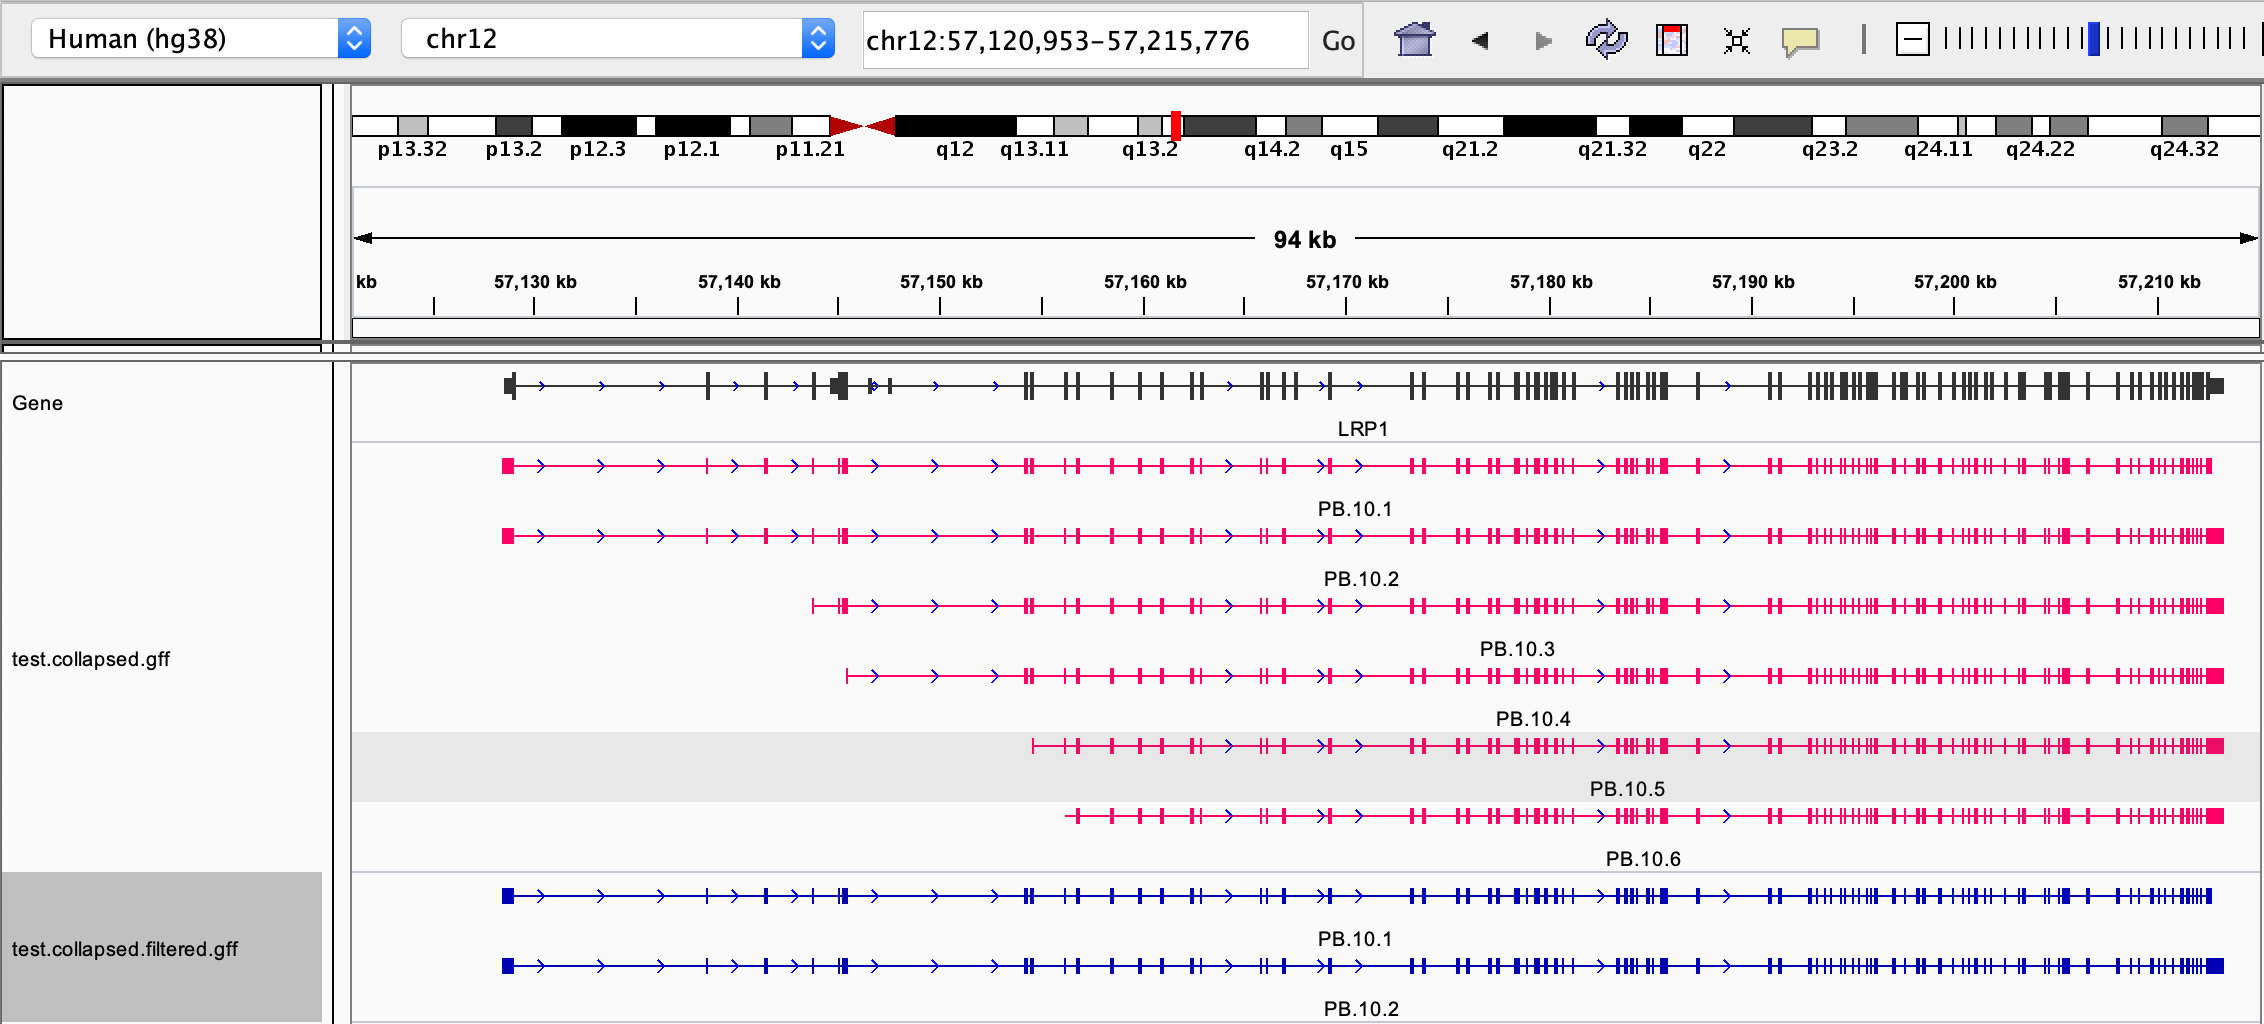This screenshot has width=2264, height=1024.
Task: Click the Home icon in the toolbar
Action: coord(1413,40)
